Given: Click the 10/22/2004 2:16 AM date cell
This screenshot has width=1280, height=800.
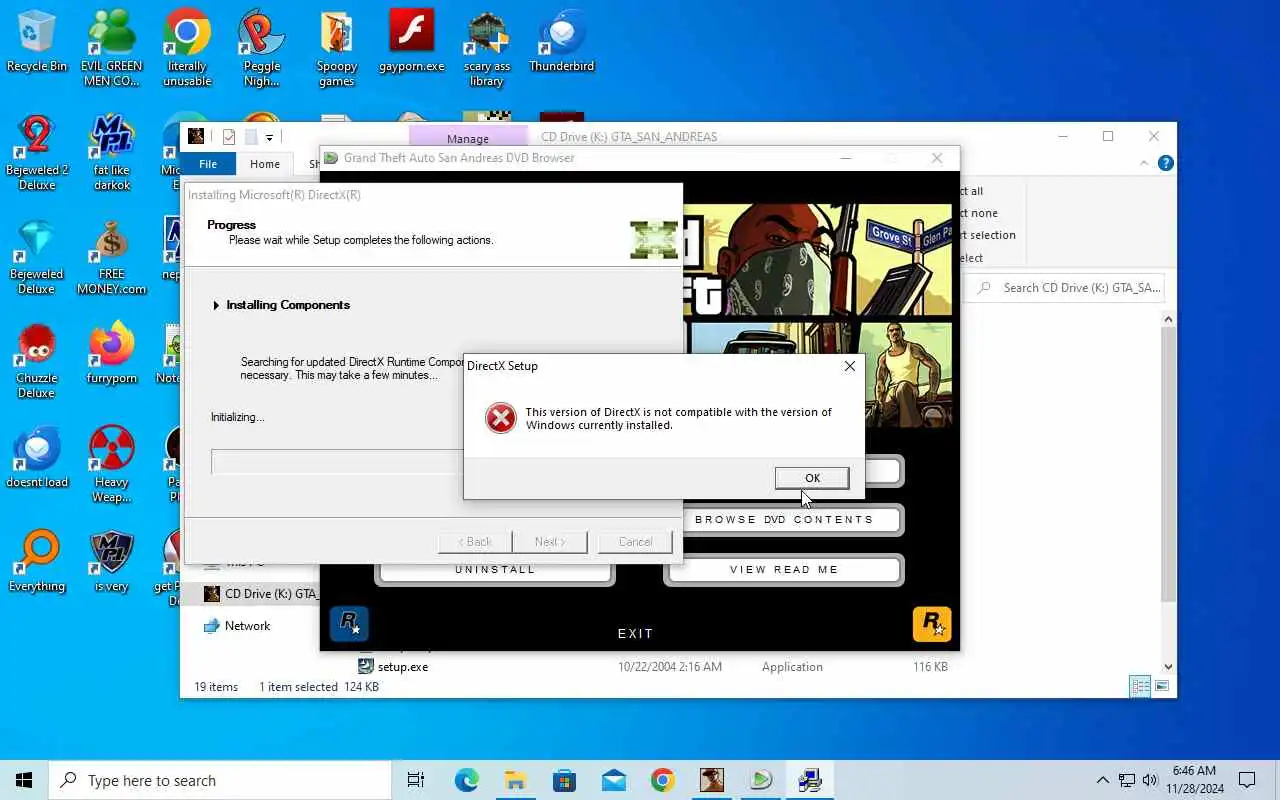Looking at the screenshot, I should [x=670, y=667].
